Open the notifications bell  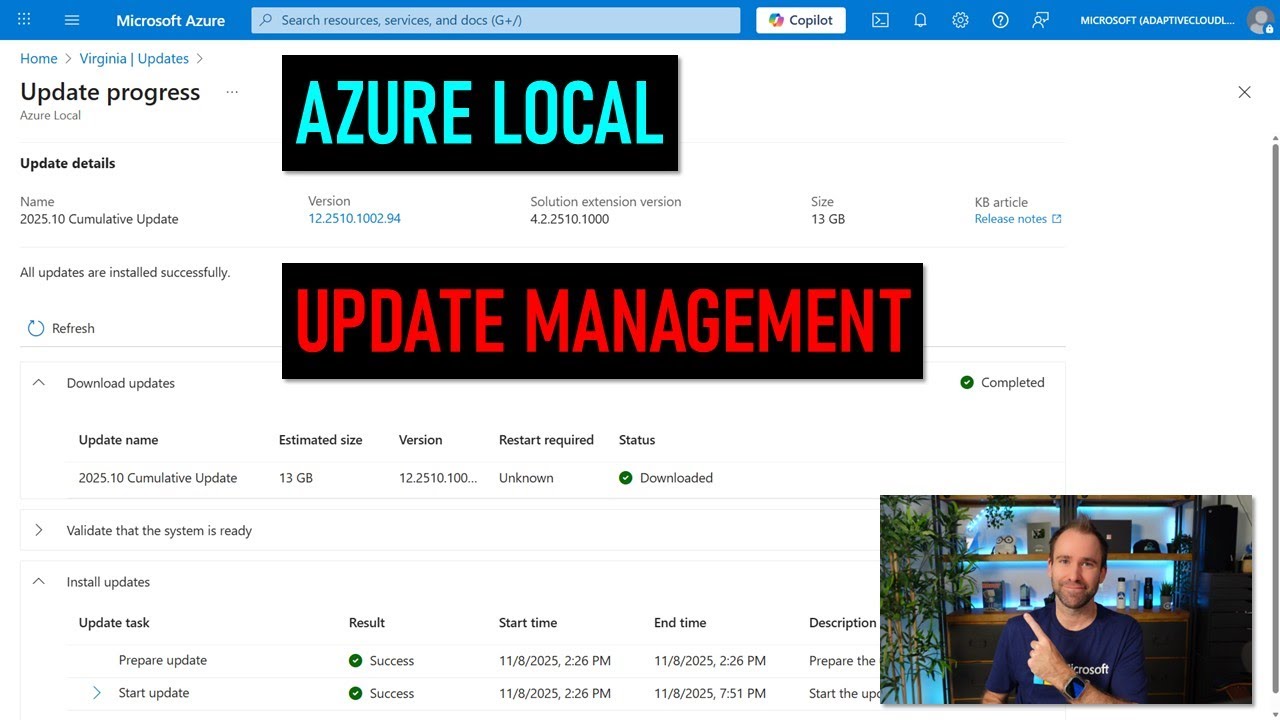pos(920,20)
